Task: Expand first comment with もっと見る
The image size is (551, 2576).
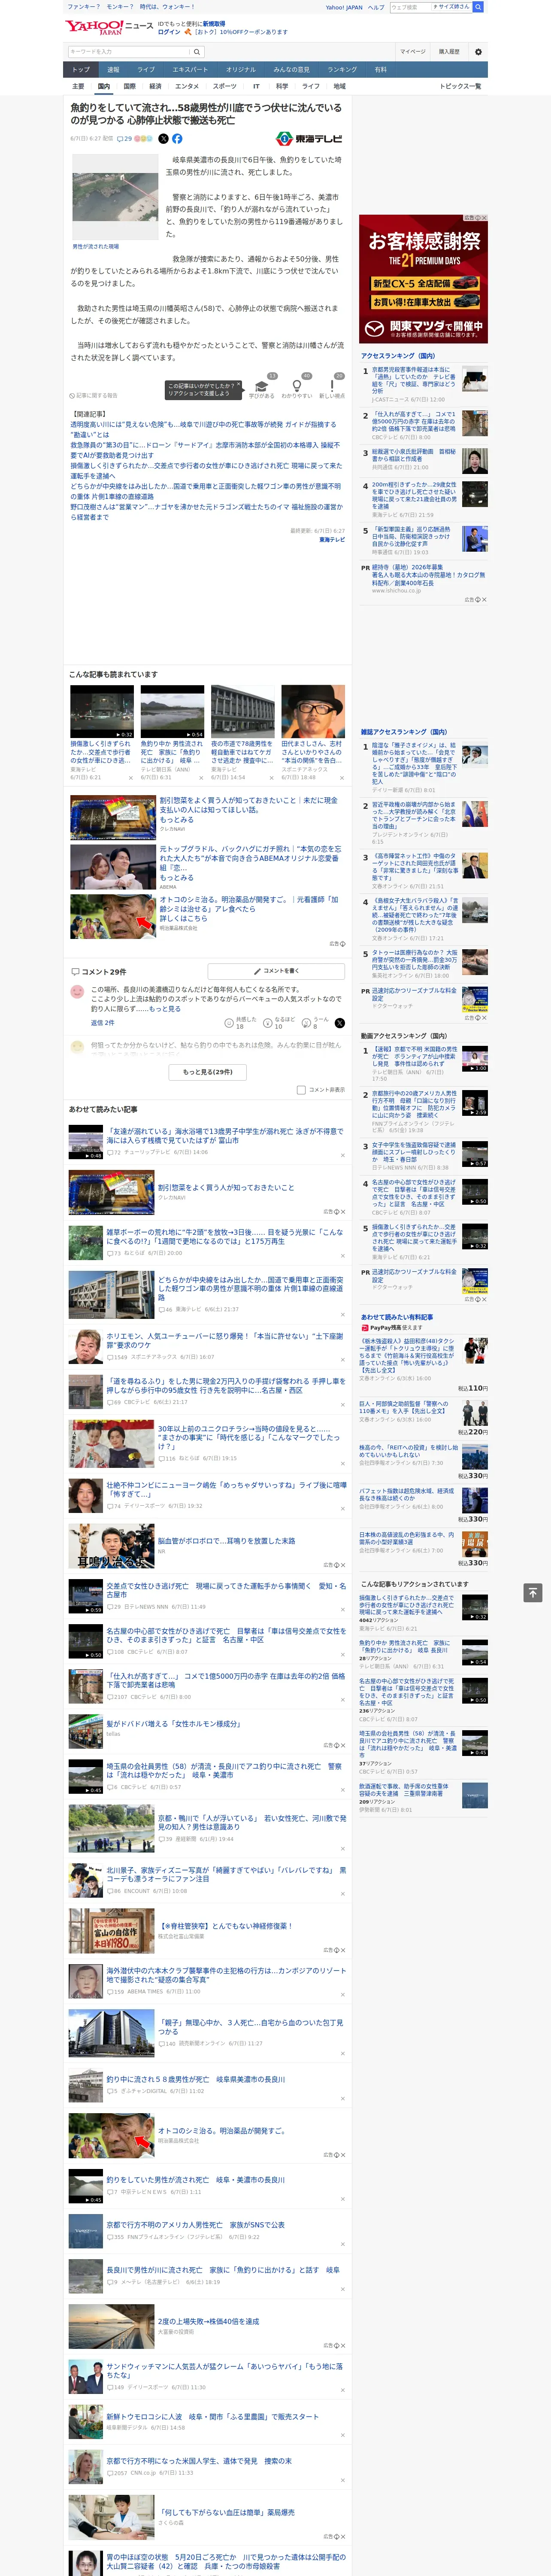Action: [165, 1009]
